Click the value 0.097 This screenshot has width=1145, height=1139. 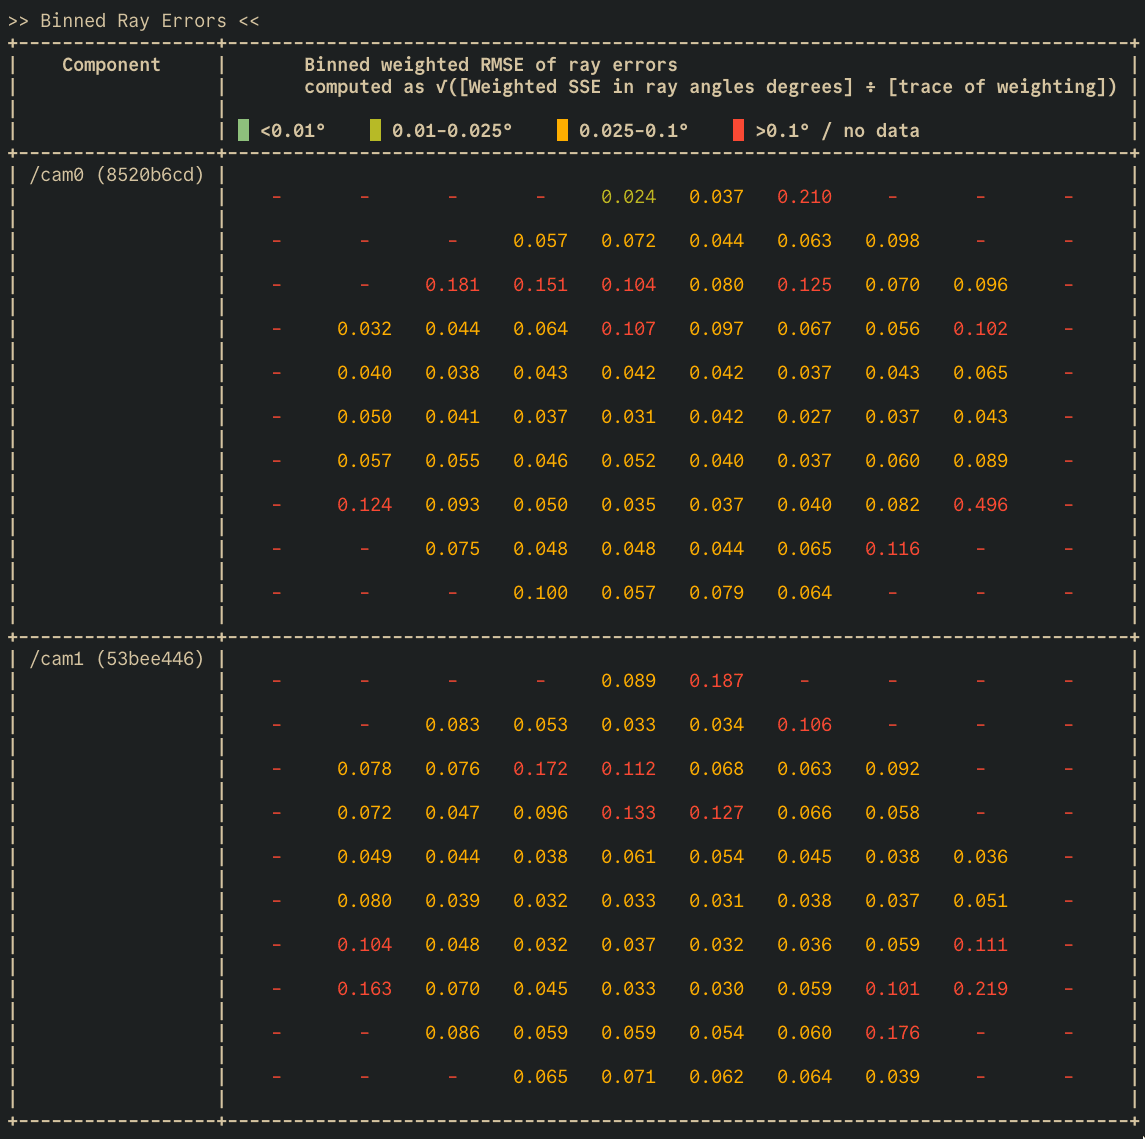pos(716,329)
